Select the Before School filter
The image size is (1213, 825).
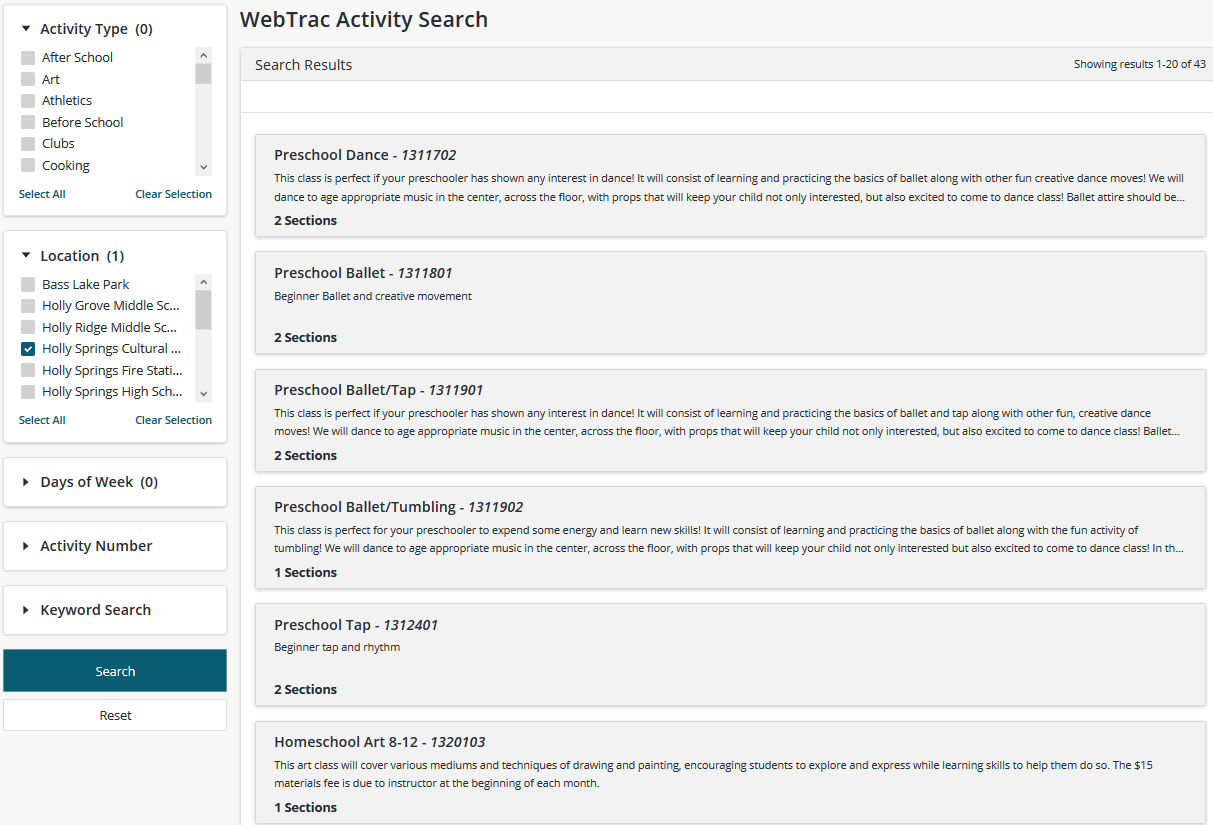coord(27,121)
